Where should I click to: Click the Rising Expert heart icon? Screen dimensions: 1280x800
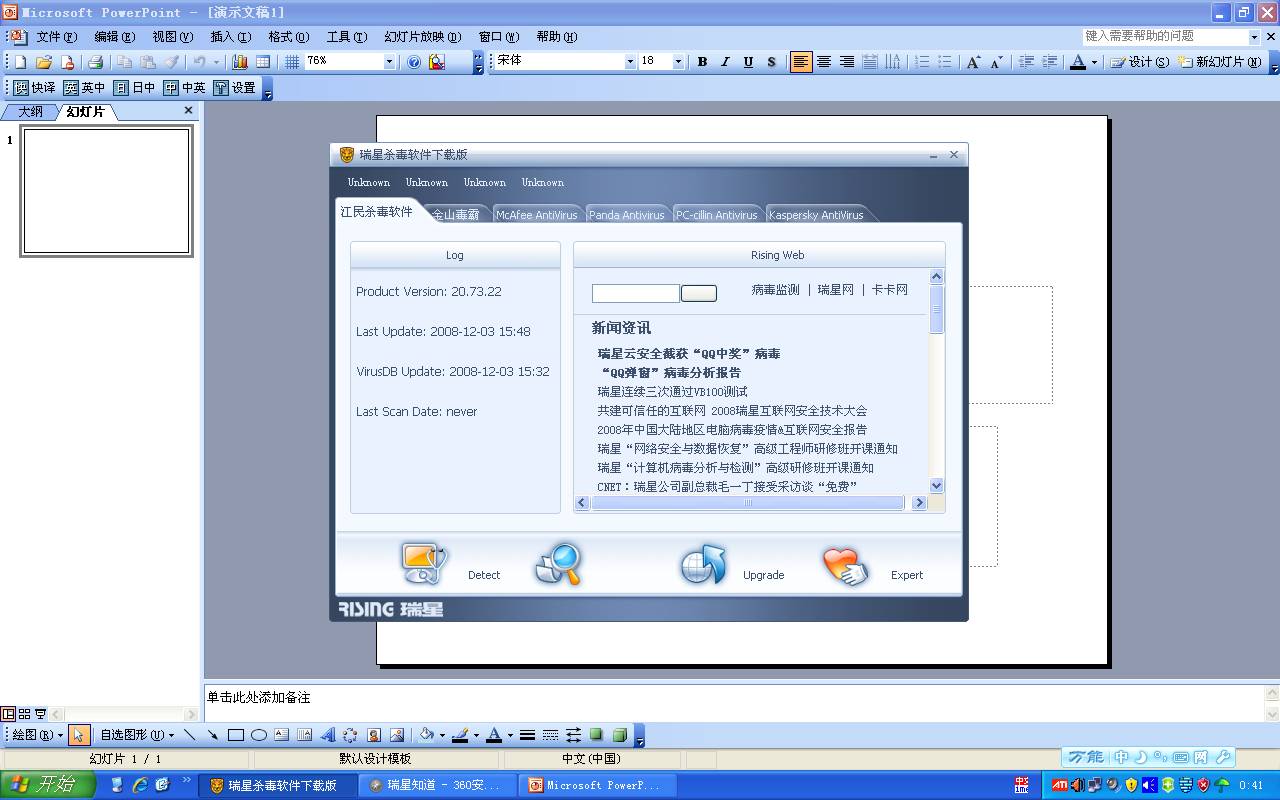(x=846, y=566)
